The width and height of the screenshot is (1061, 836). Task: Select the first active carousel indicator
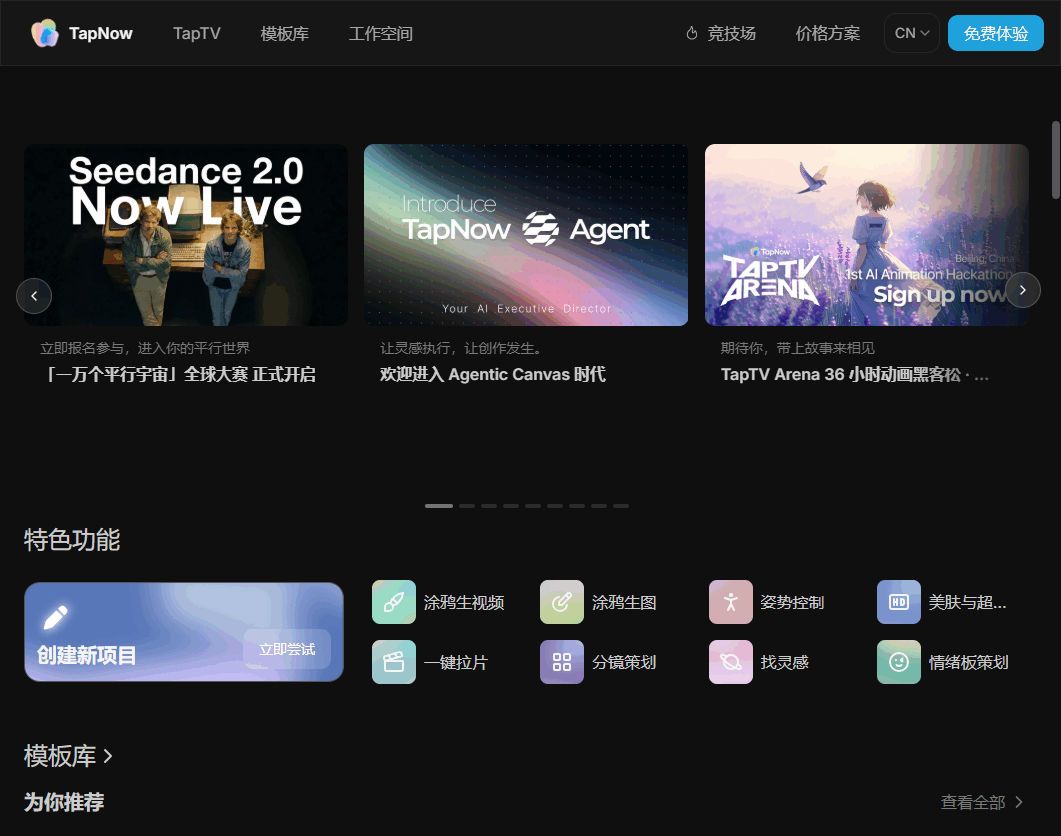click(x=439, y=506)
